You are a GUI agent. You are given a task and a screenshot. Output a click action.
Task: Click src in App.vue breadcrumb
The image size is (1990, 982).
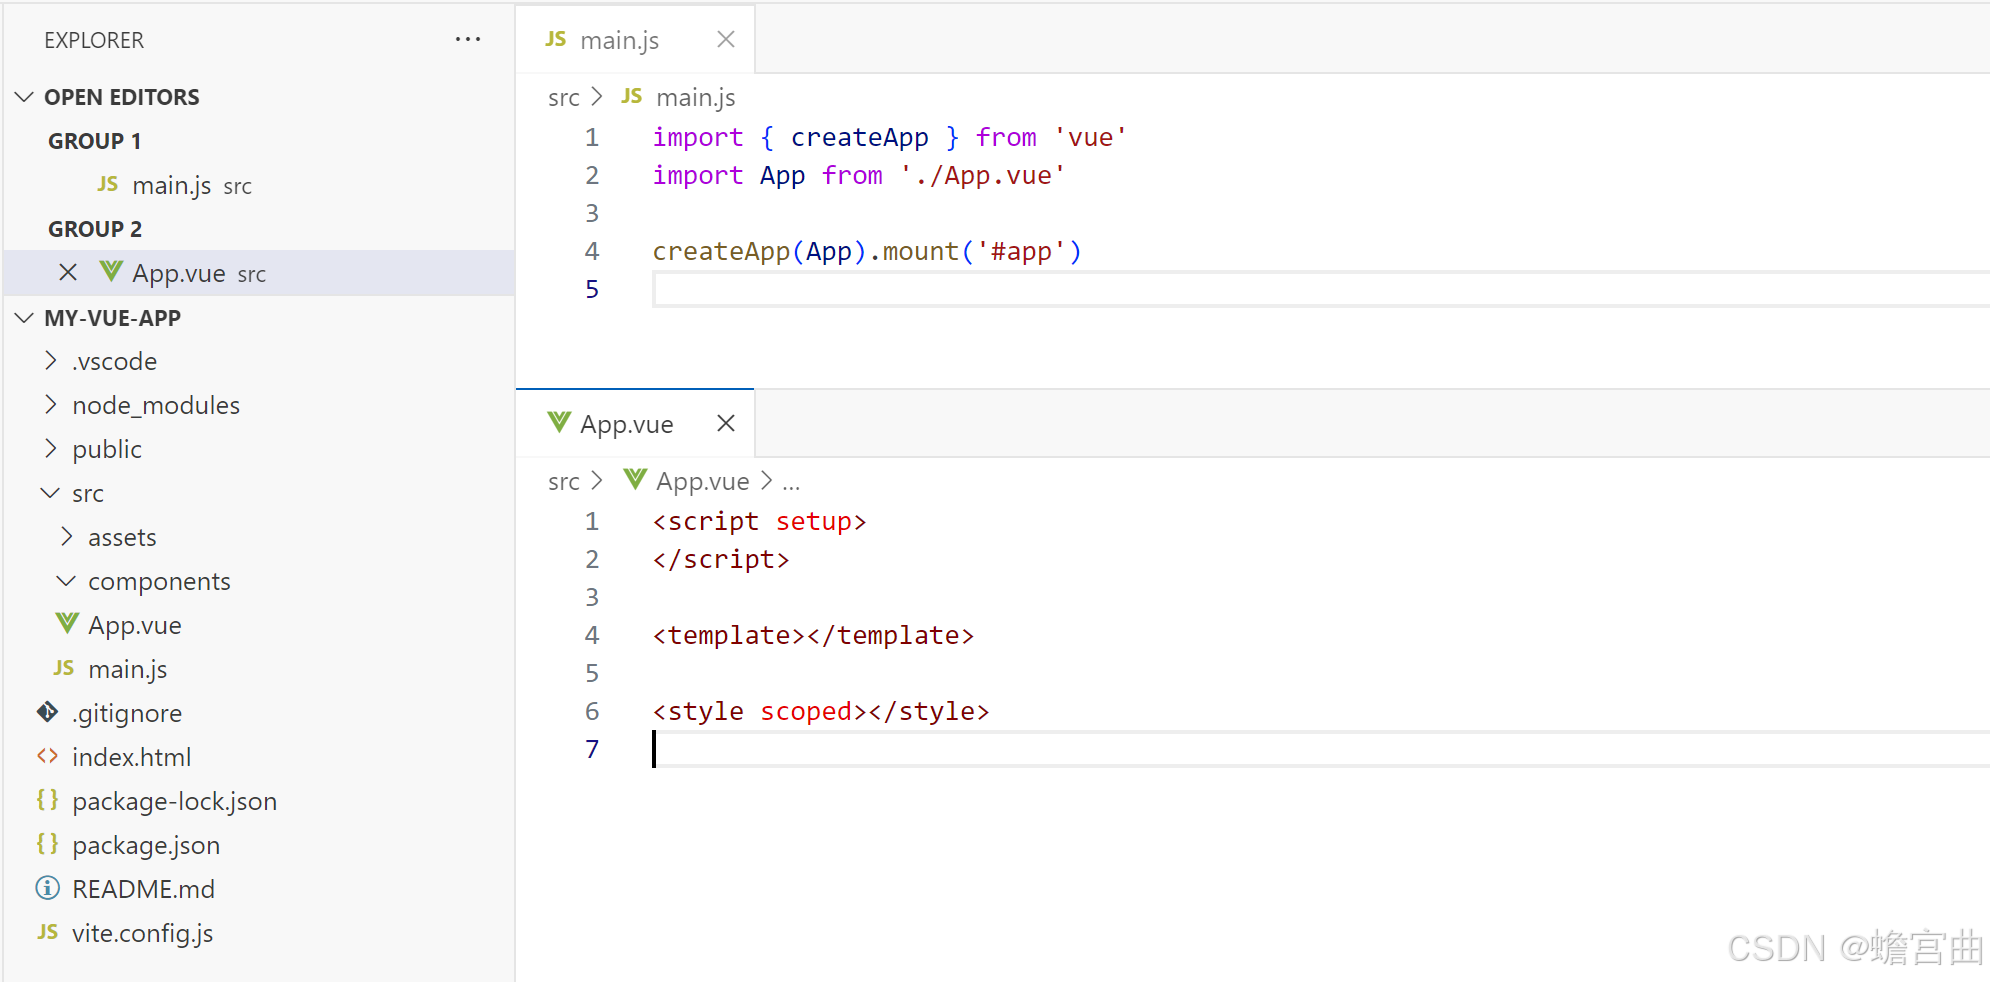click(x=564, y=481)
